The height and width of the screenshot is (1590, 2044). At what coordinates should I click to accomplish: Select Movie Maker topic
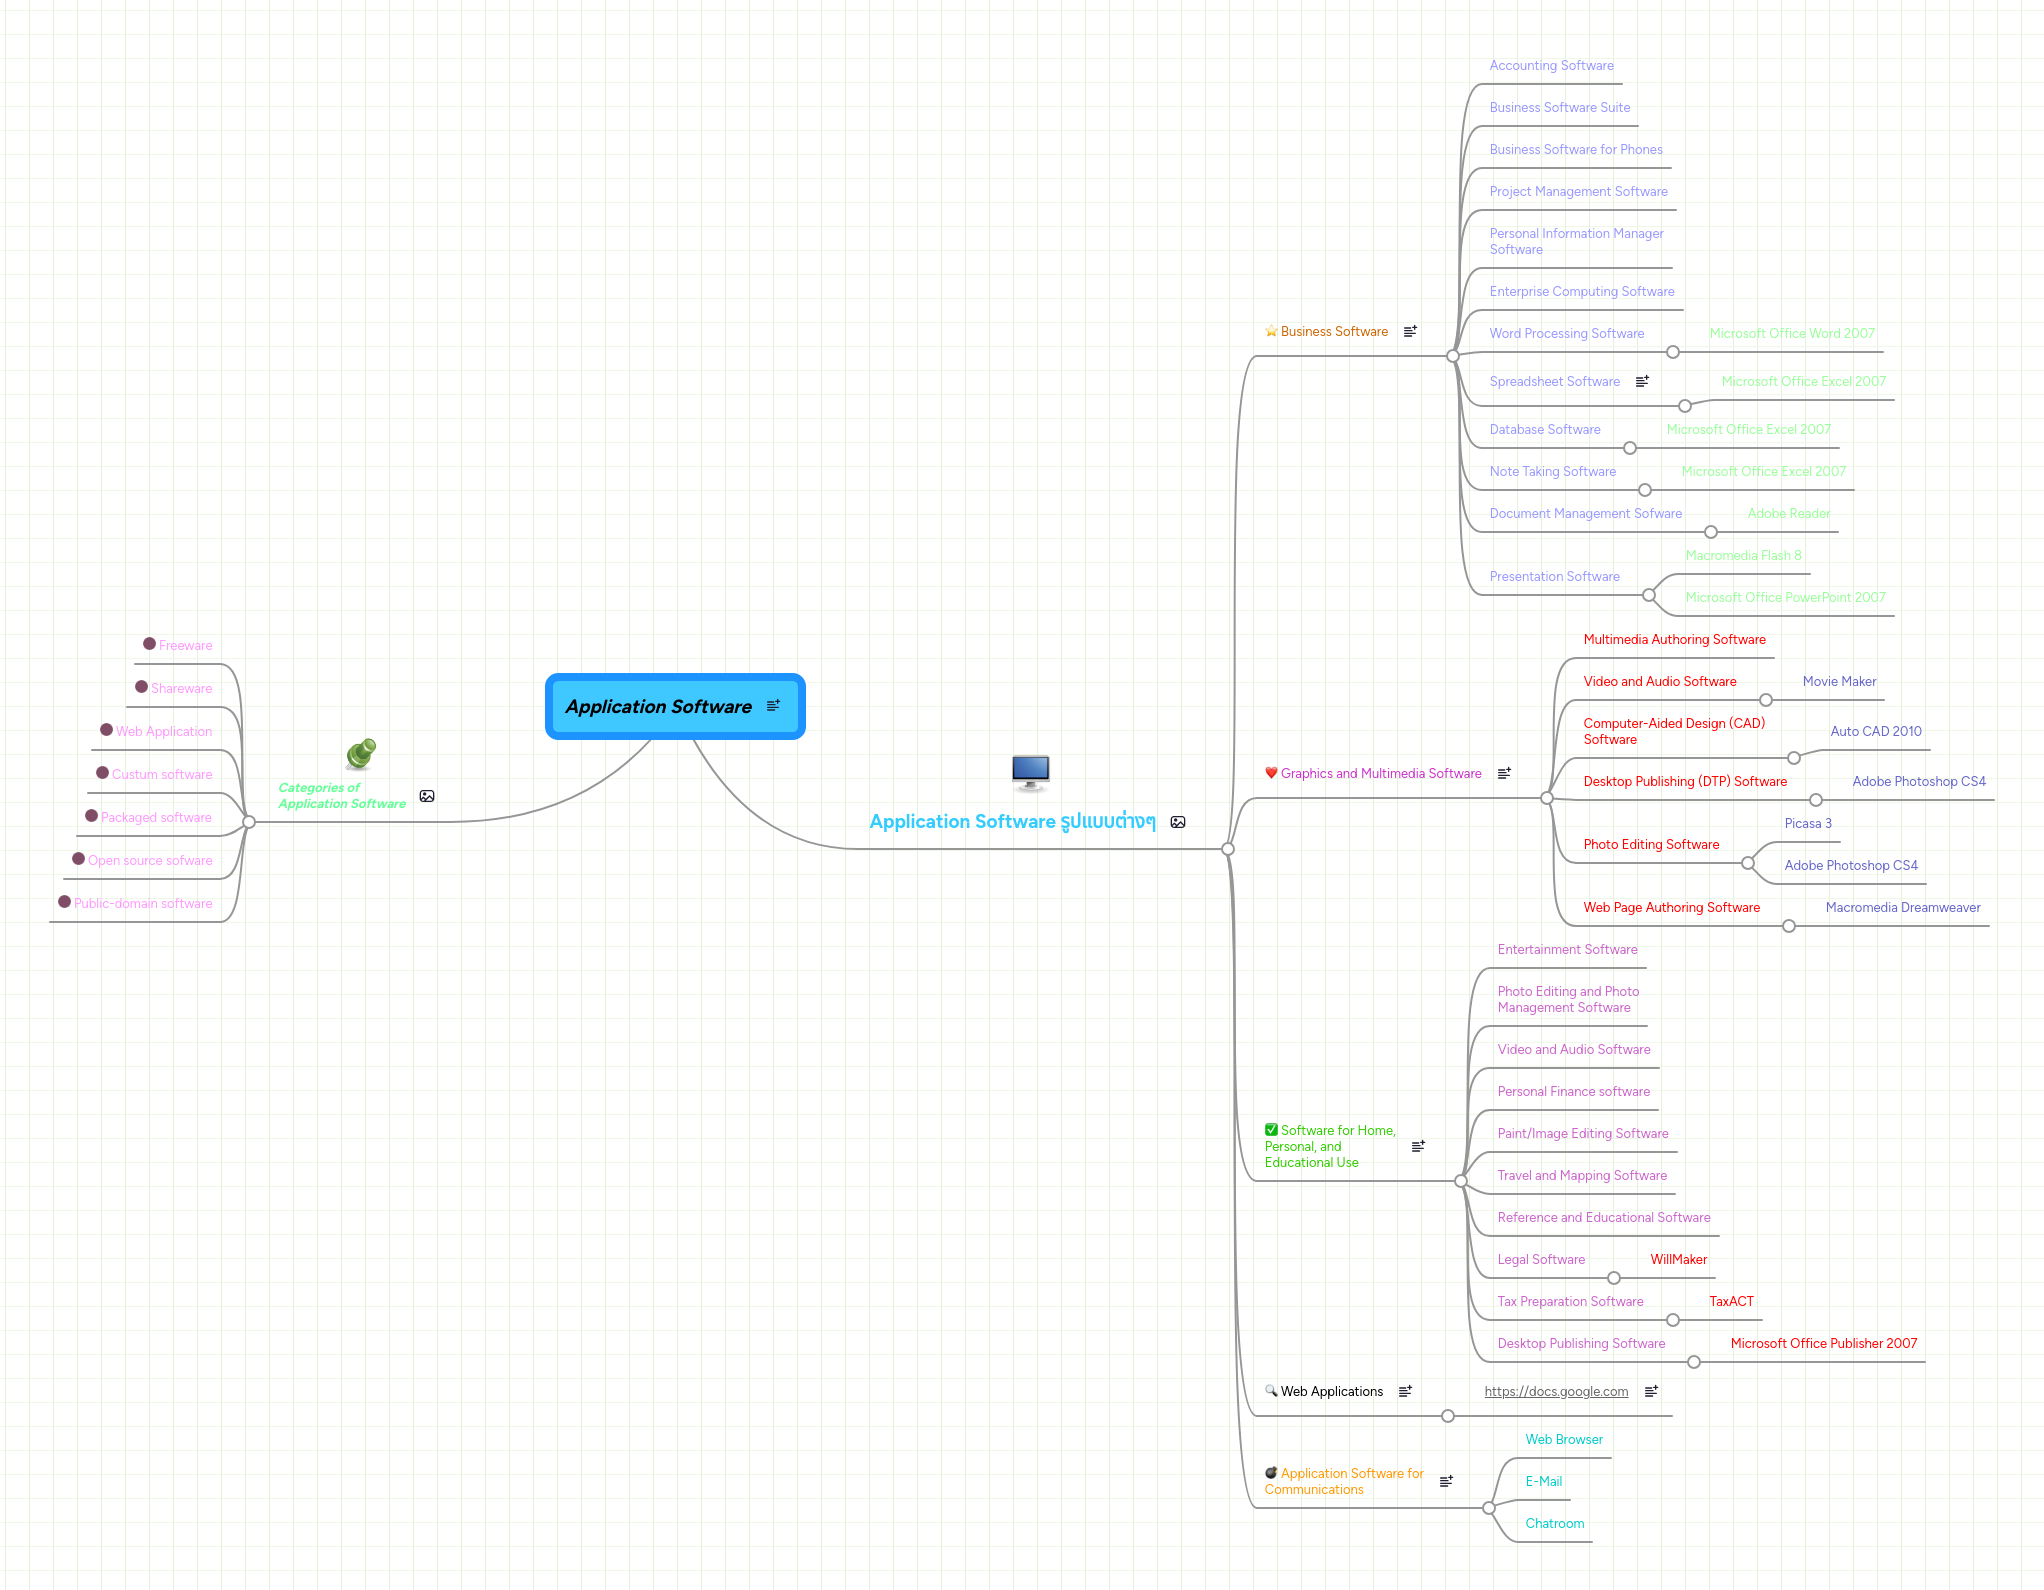point(1839,682)
